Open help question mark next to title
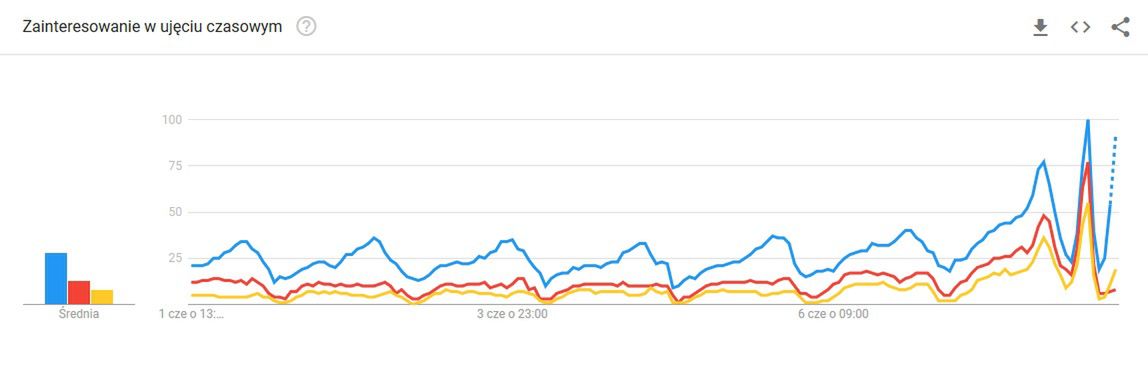 [x=306, y=27]
